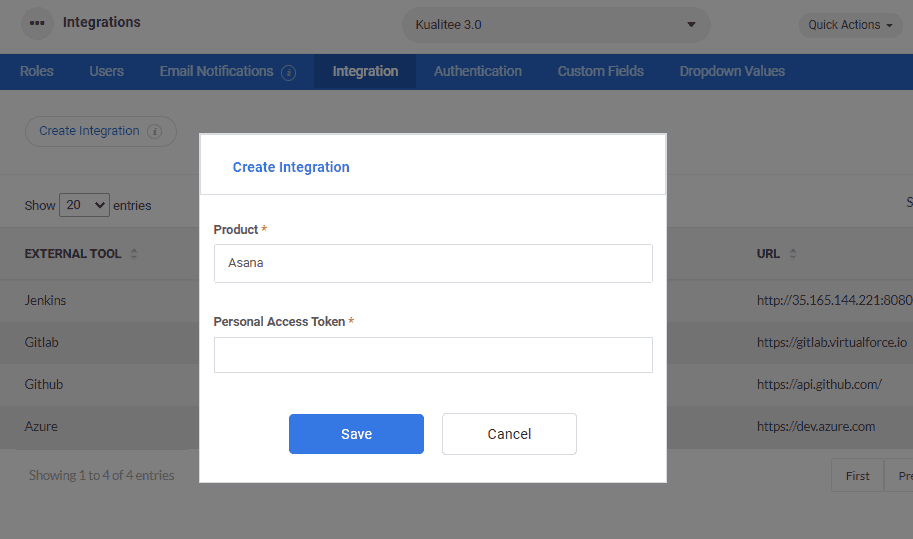Screen dimensions: 913x539
Task: Cancel the Create Integration dialog
Action: (509, 434)
